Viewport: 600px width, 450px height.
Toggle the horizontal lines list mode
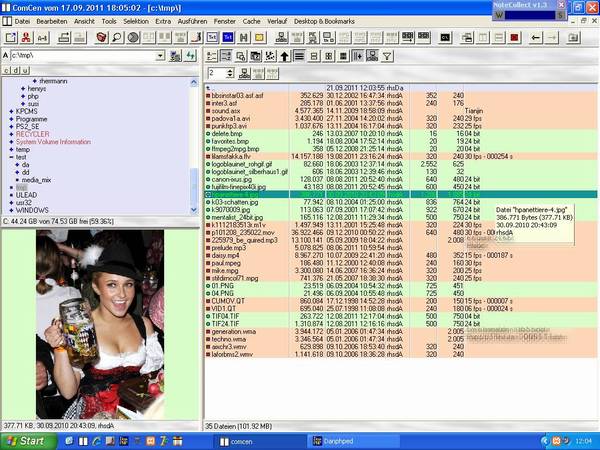(299, 57)
